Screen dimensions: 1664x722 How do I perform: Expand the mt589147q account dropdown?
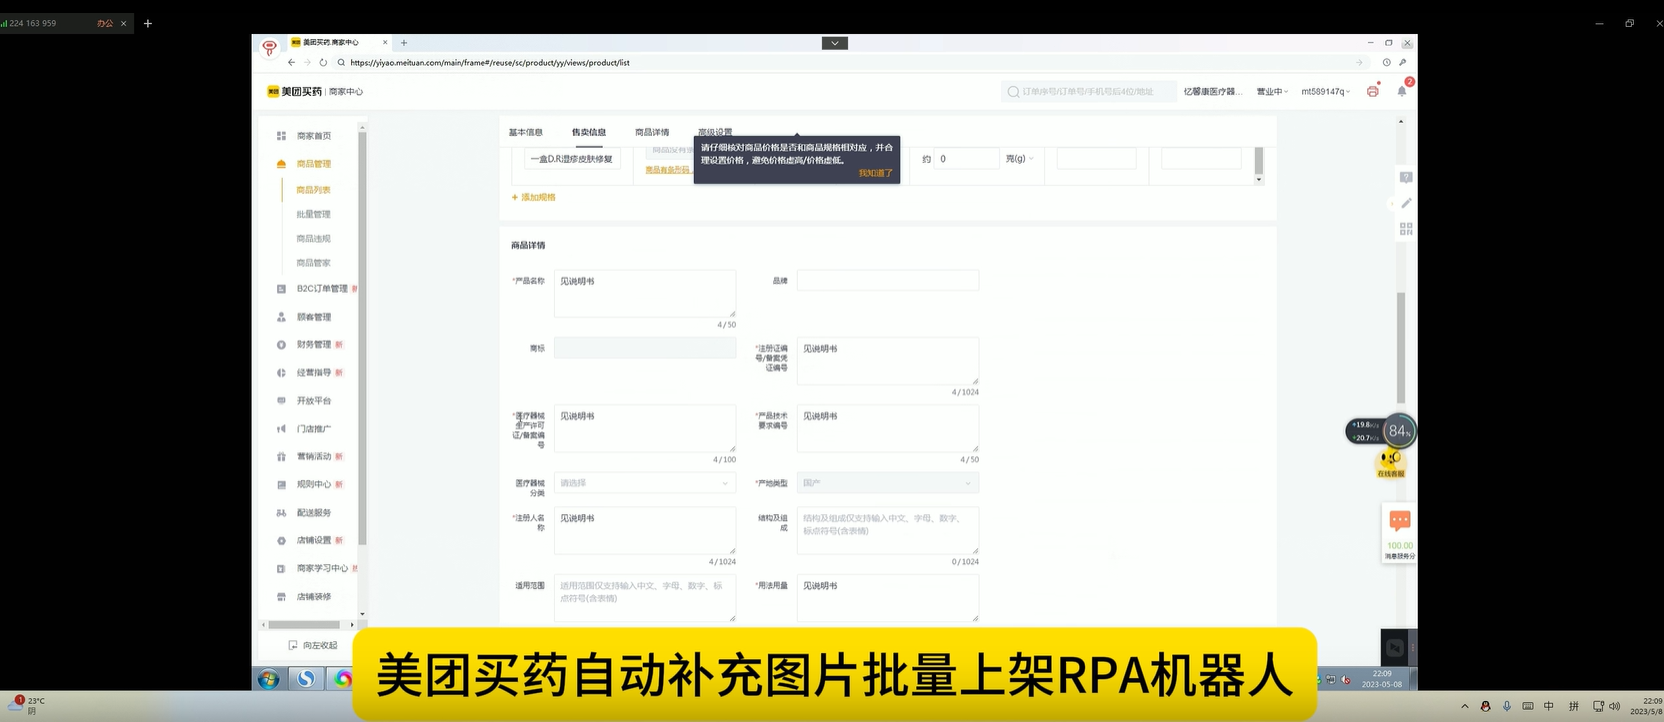[1325, 92]
